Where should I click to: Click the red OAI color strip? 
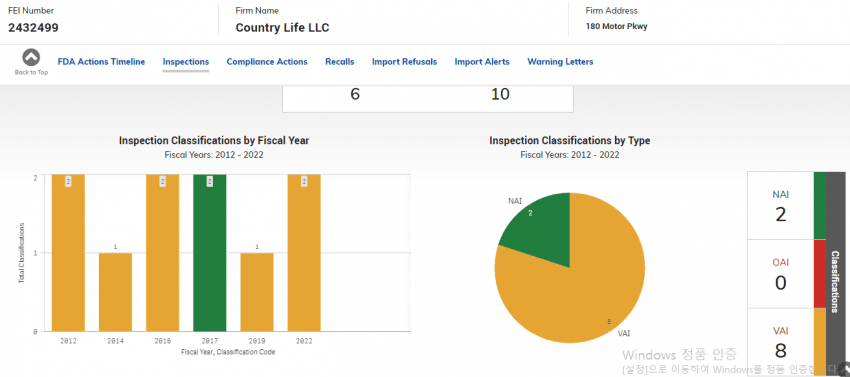(820, 274)
